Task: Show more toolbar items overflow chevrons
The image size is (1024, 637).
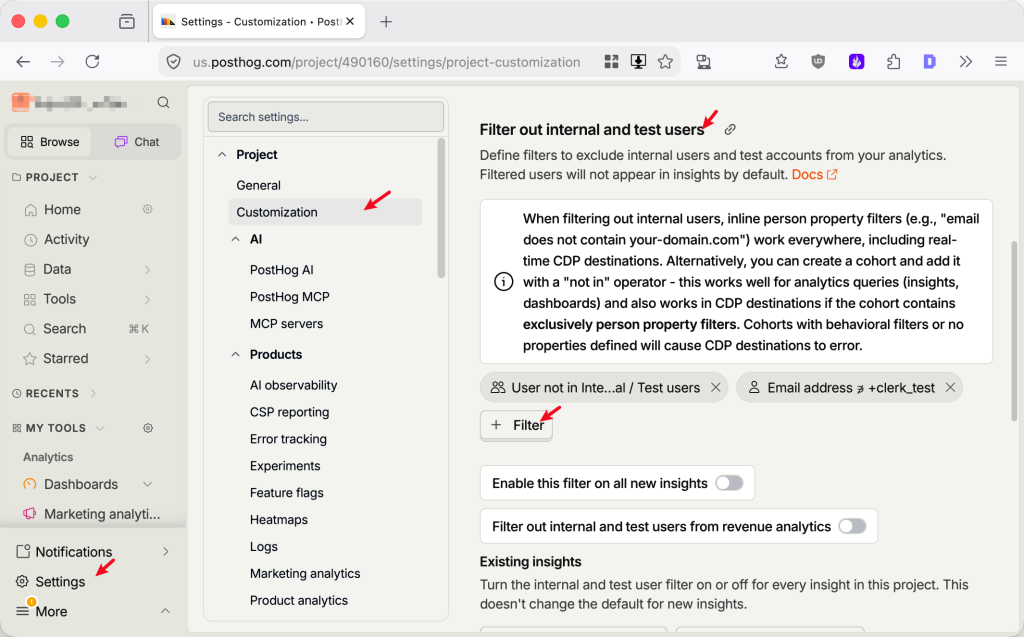Action: tap(966, 61)
